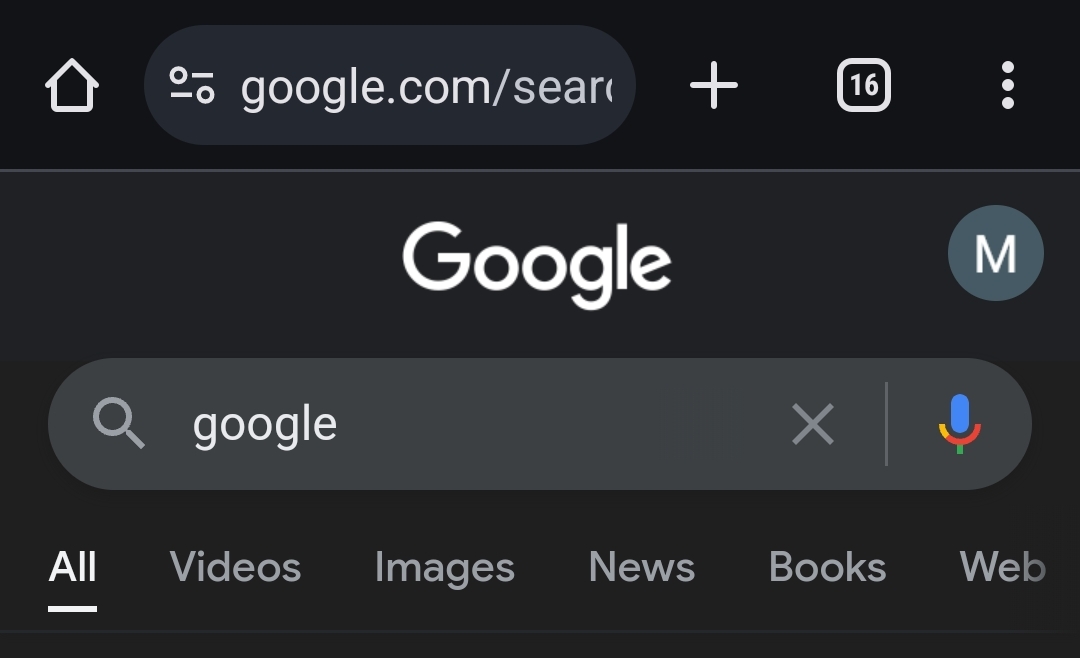Open site information settings icon
The width and height of the screenshot is (1080, 658).
pos(191,86)
